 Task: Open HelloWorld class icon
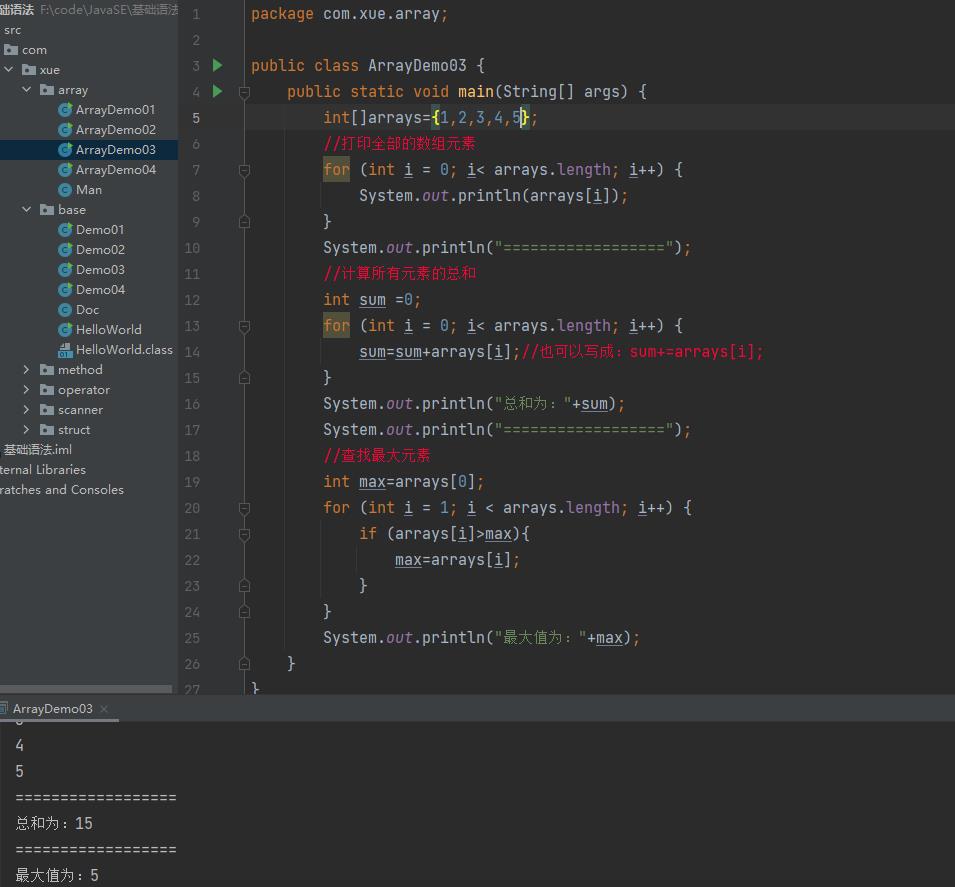point(65,330)
